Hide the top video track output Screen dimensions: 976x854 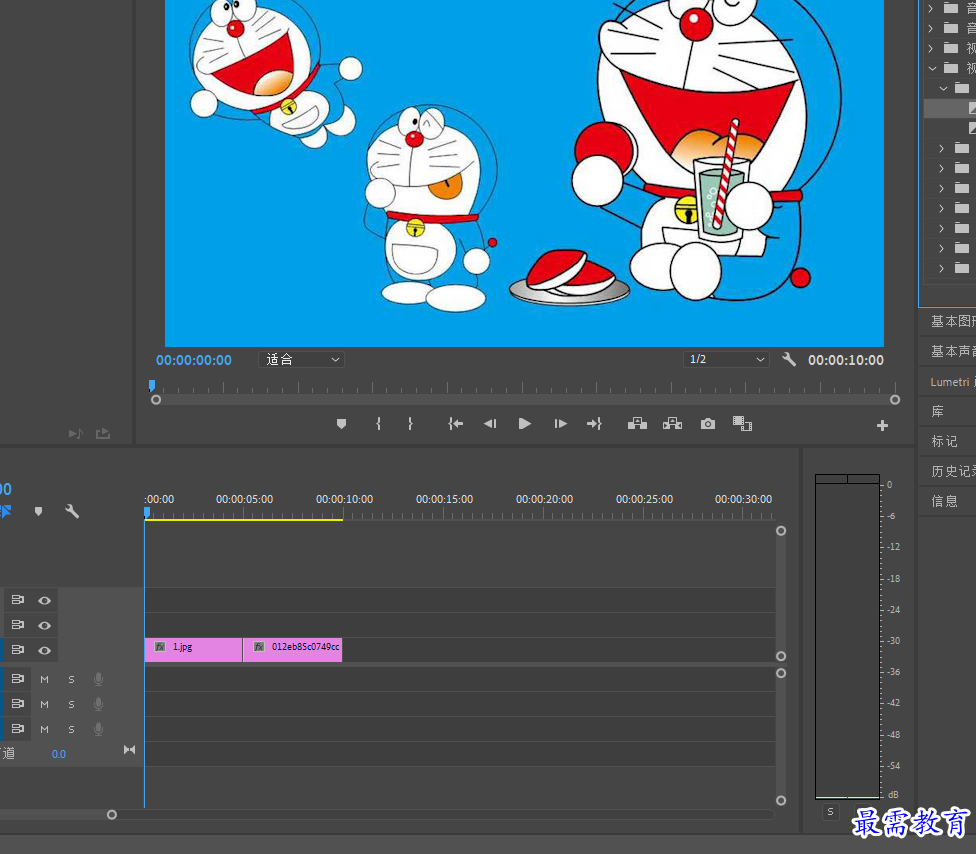coord(44,601)
